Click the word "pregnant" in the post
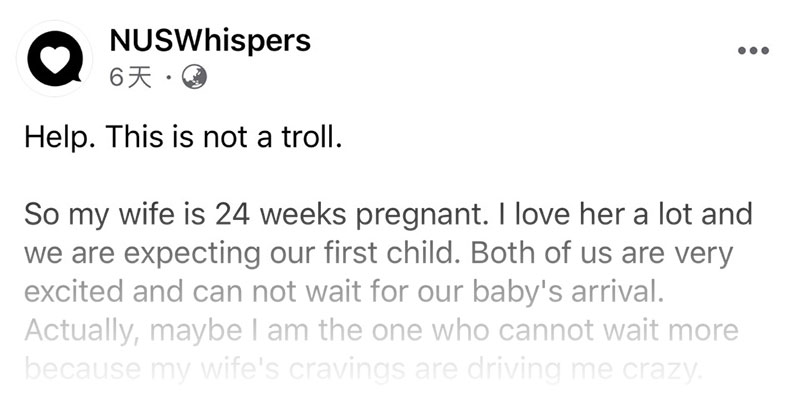 [417, 216]
